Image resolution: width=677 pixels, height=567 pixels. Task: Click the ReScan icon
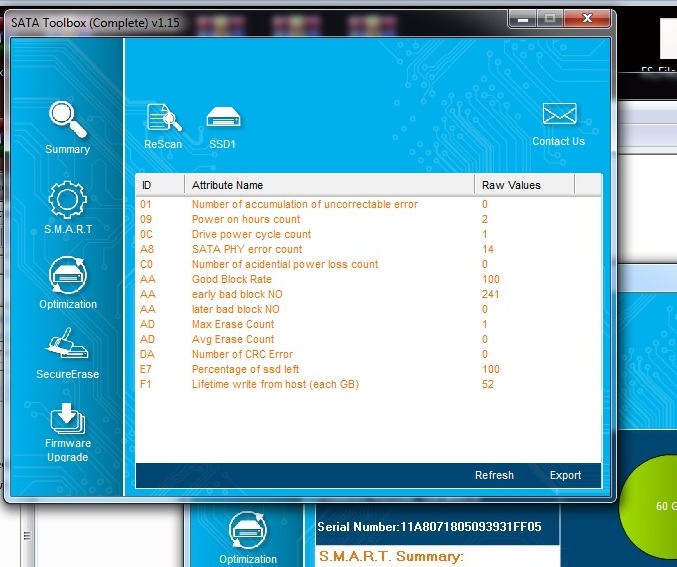coord(164,117)
